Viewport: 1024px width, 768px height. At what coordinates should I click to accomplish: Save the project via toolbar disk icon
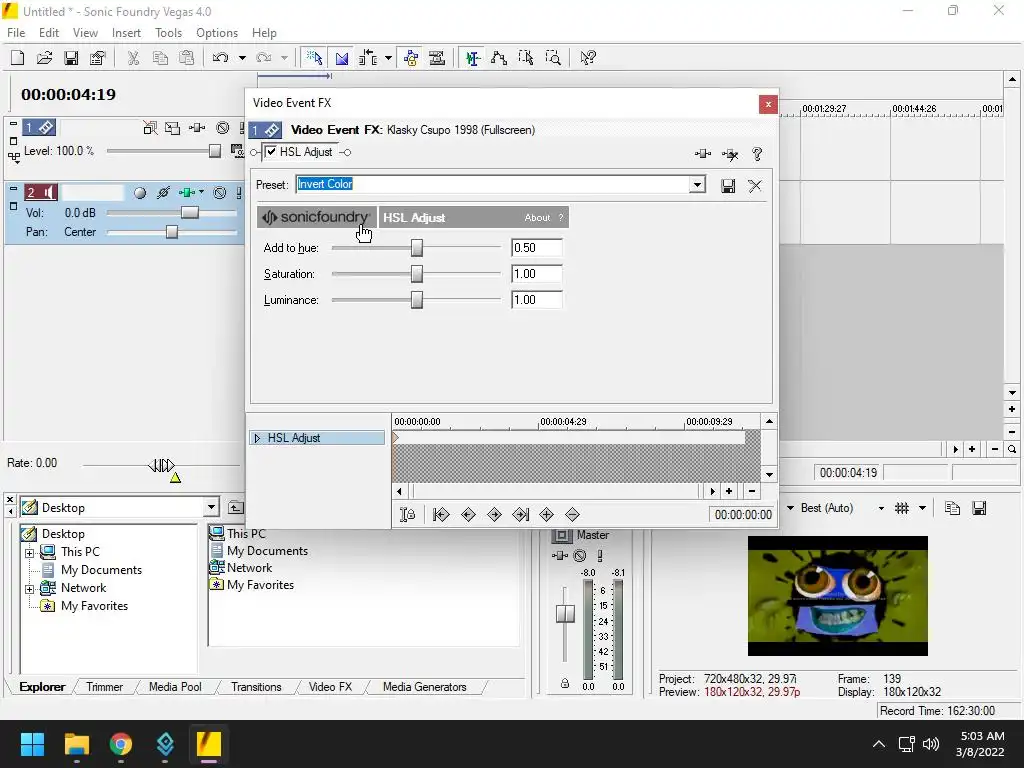click(x=71, y=58)
